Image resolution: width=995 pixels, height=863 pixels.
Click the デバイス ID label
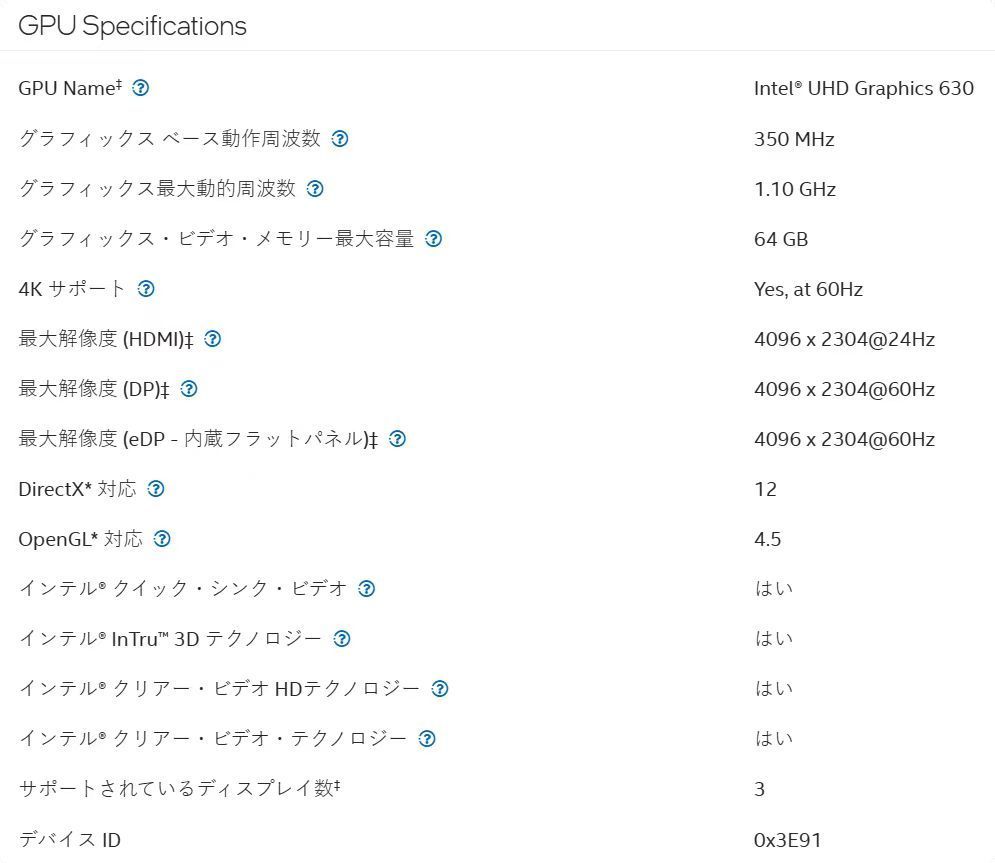point(70,840)
